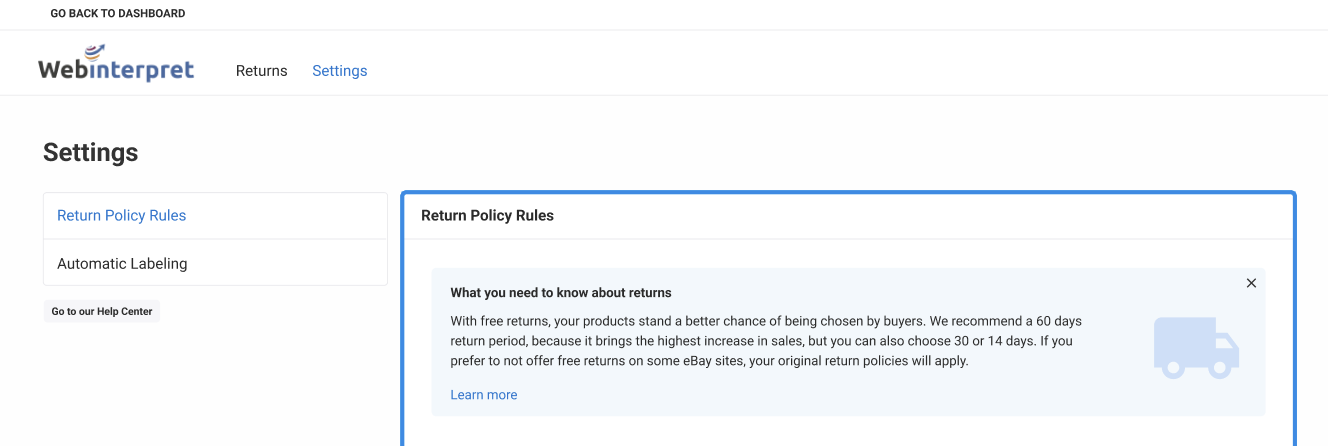Switch to the Settings tab
This screenshot has width=1328, height=446.
pos(339,71)
